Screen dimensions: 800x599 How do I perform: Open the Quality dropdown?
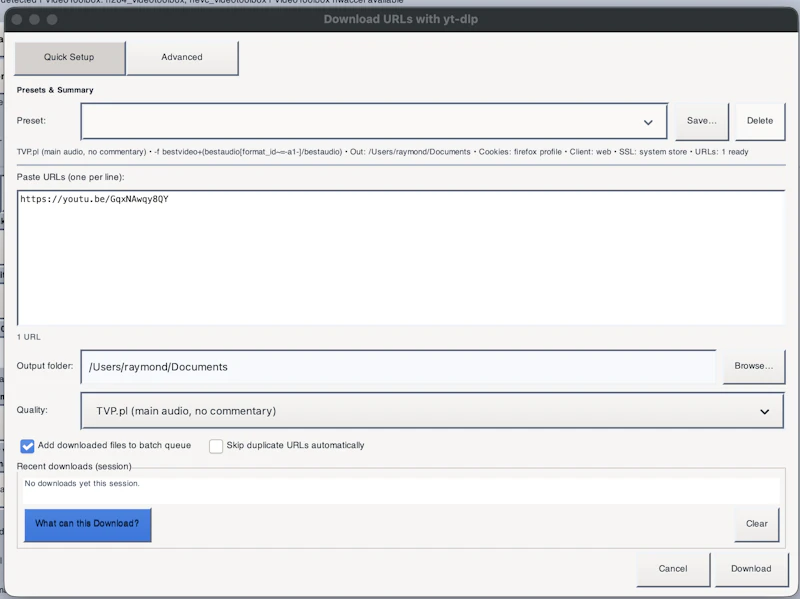point(432,411)
